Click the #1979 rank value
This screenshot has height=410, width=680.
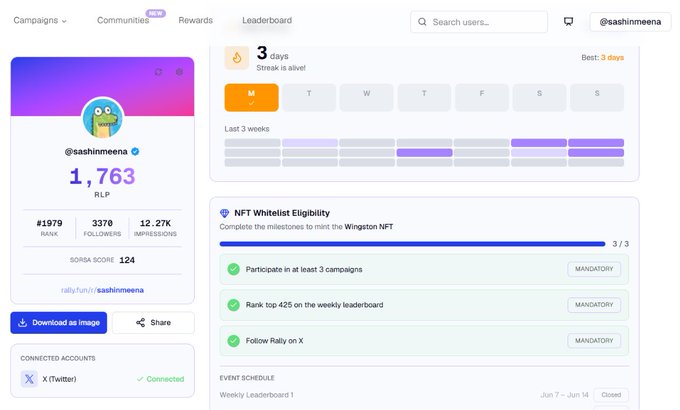point(49,223)
